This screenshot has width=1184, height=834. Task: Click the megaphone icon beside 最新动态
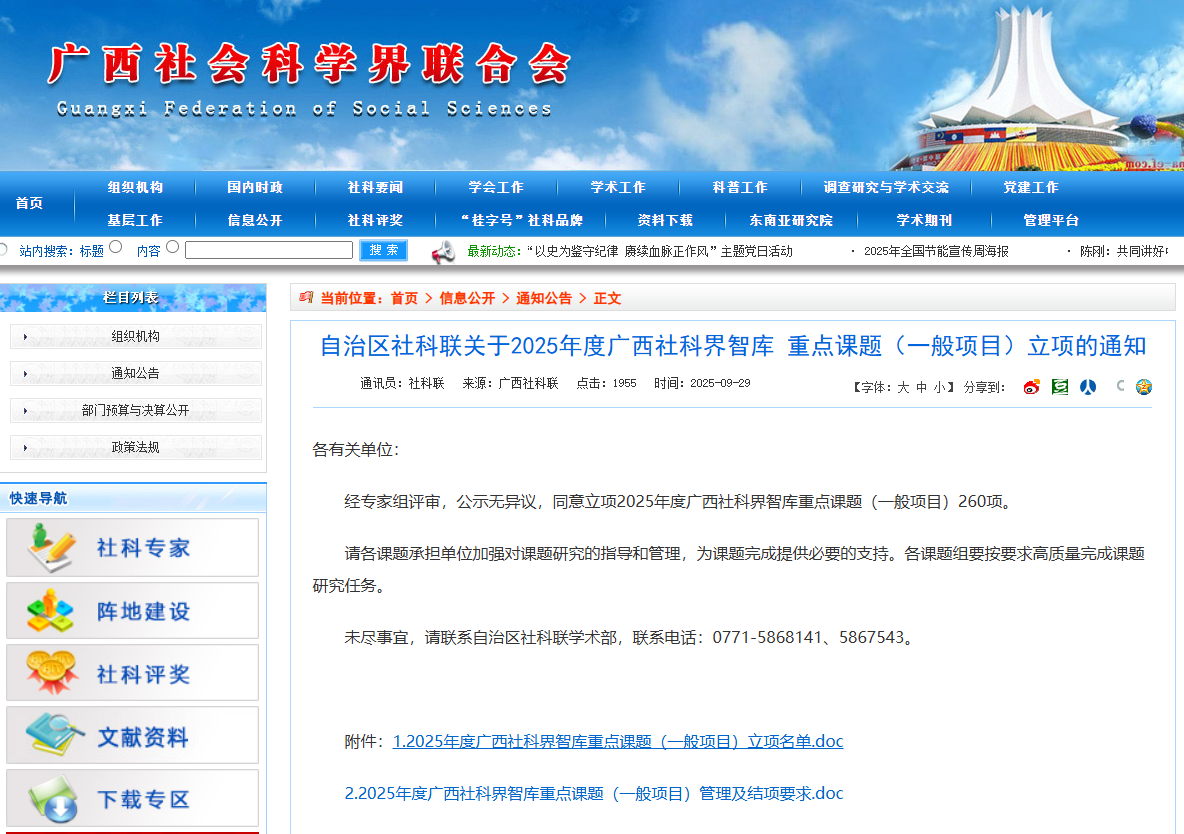[x=443, y=252]
